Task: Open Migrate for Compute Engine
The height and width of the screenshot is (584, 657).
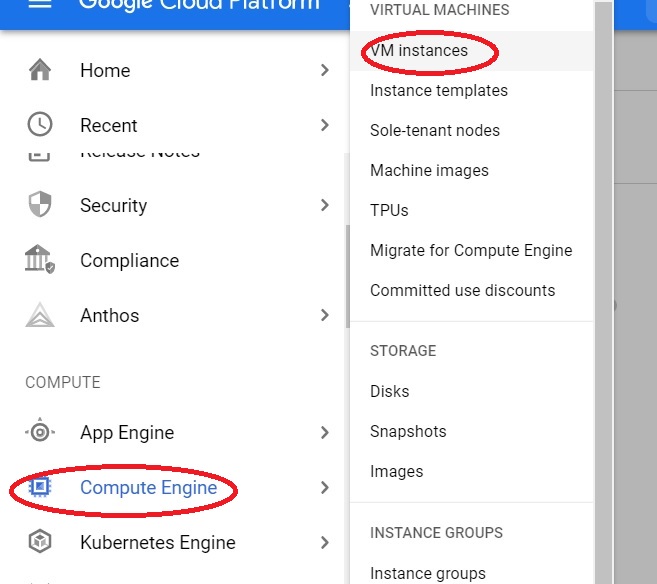Action: coord(472,251)
